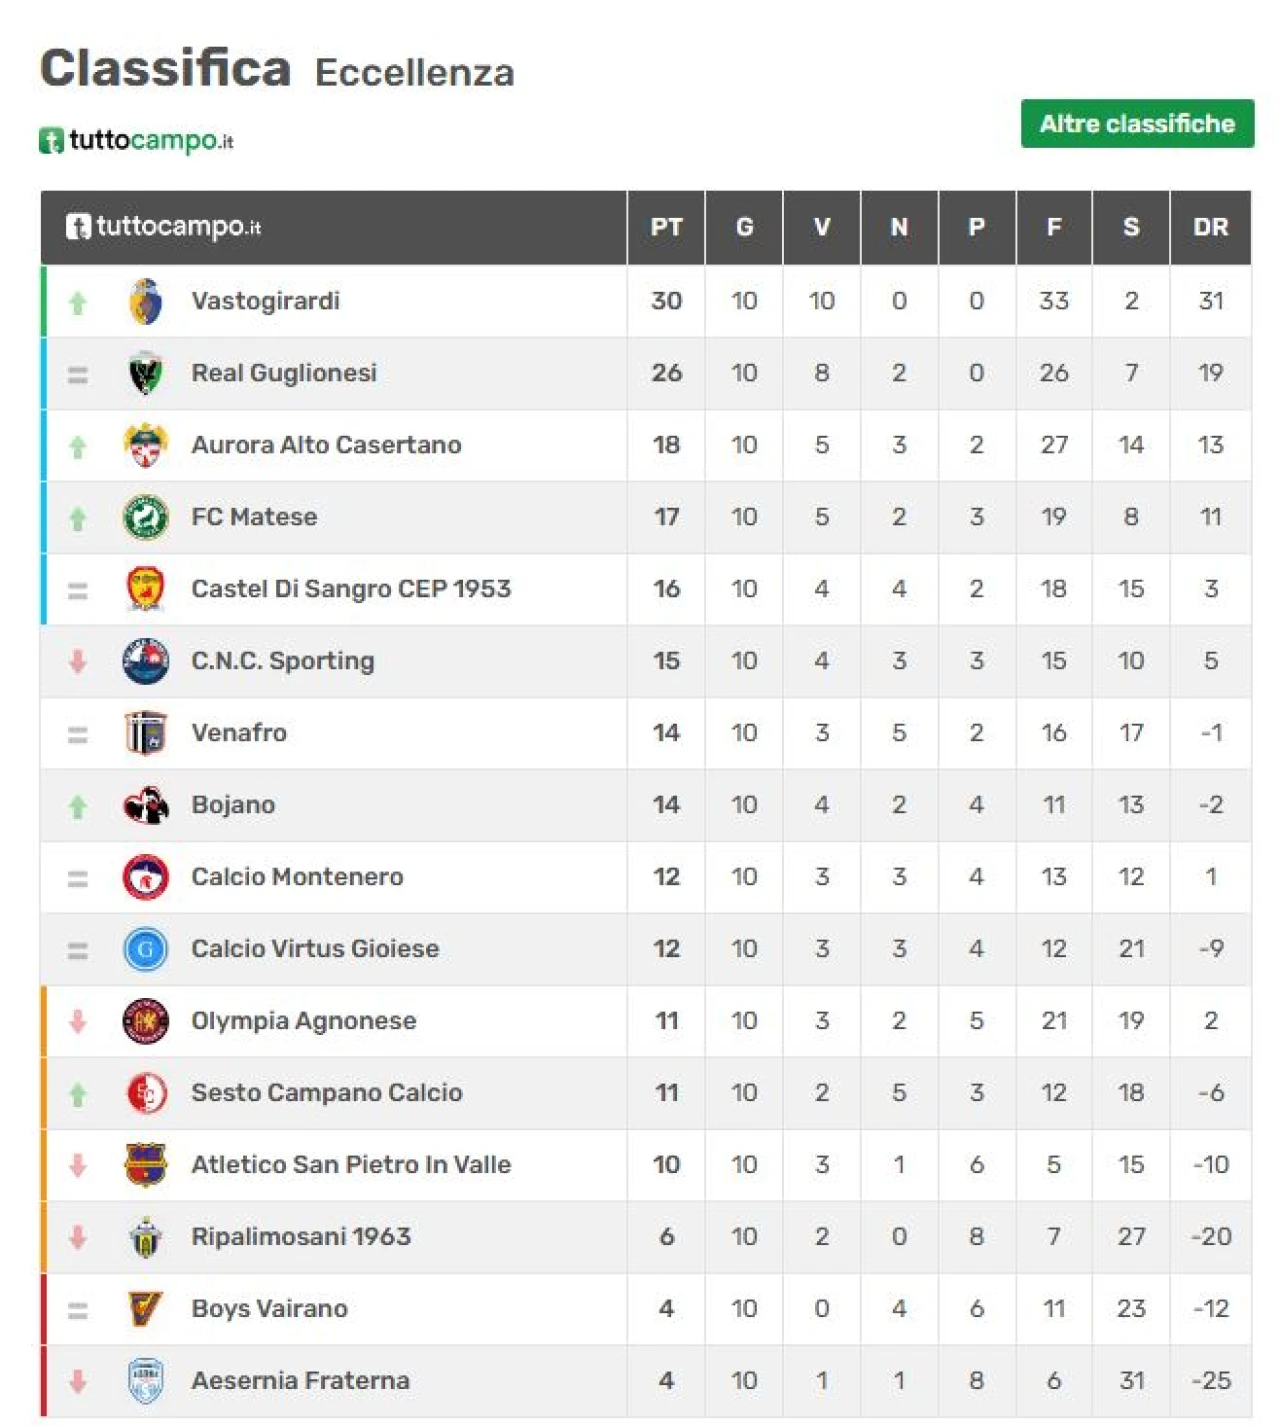Open the Olympia Agnonese team link
Viewport: 1280px width, 1426px height.
pos(304,1021)
